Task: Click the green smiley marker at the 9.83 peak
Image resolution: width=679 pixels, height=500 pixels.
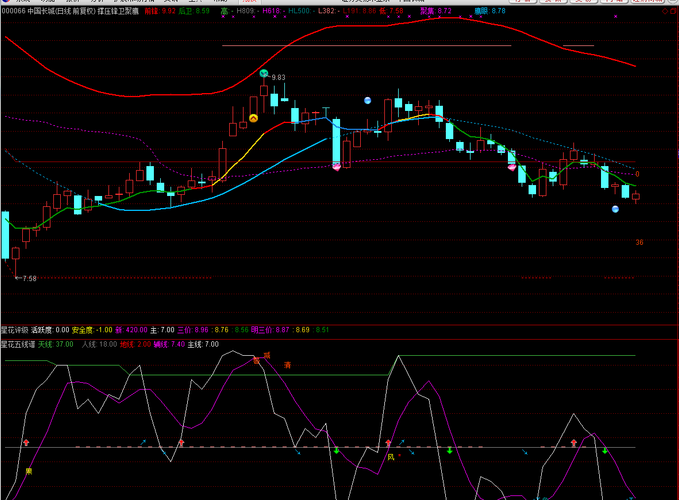Action: (264, 73)
